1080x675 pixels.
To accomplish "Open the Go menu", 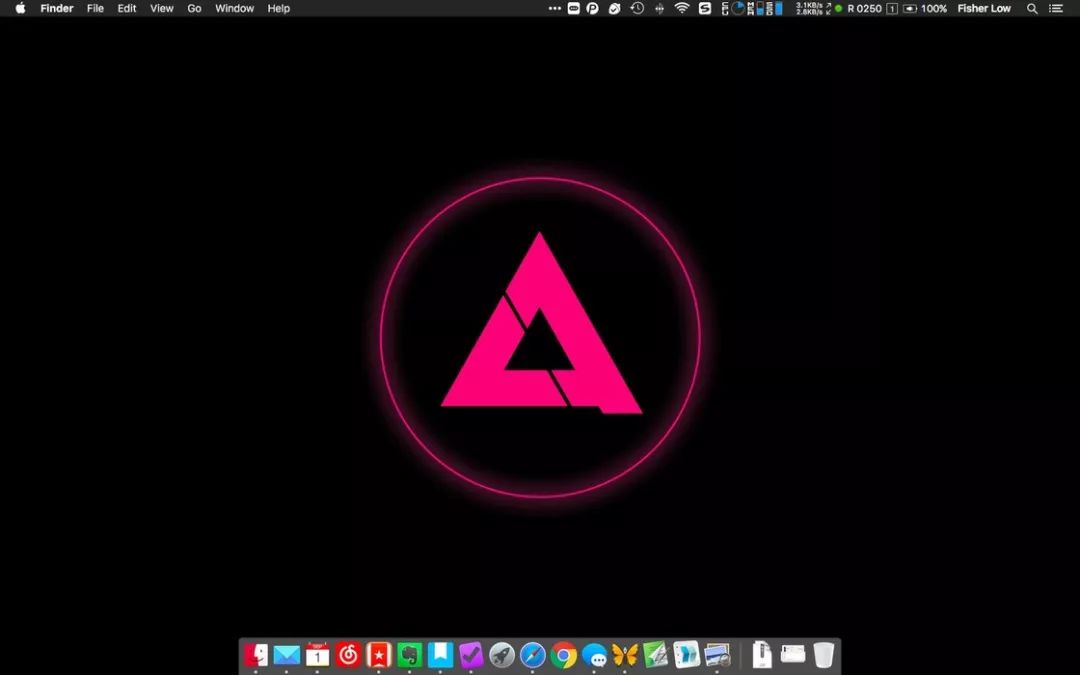I will (194, 8).
